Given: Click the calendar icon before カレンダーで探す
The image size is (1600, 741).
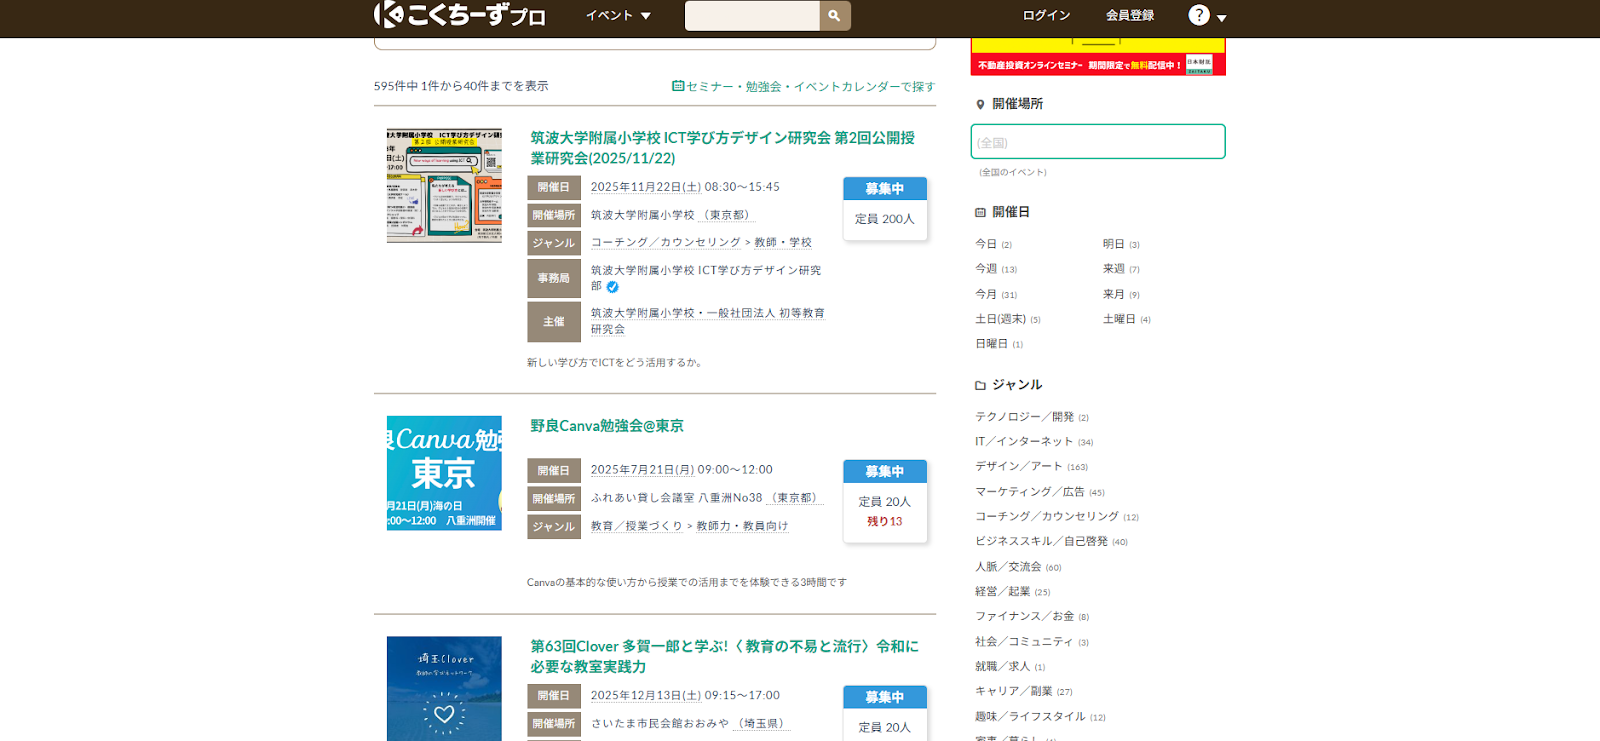Looking at the screenshot, I should pyautogui.click(x=678, y=86).
